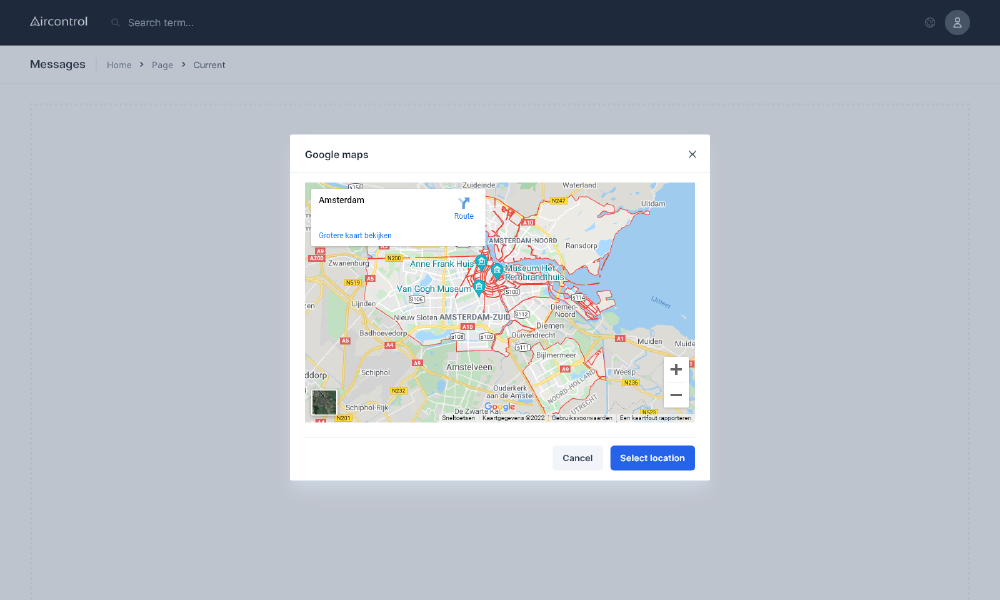Select the Van Gogh Museum marker pin
The image size is (1000, 600).
(479, 288)
